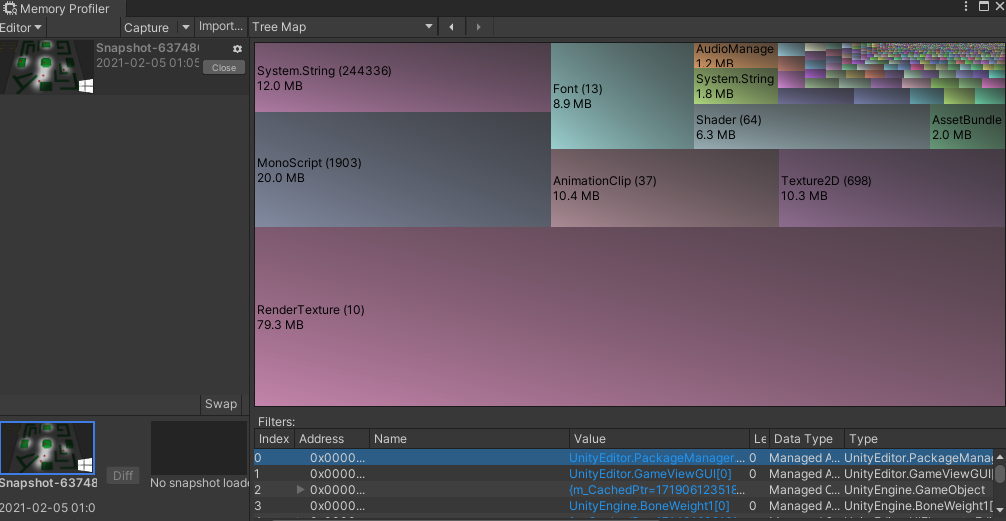Sort by the Name column header
The image size is (1006, 521).
469,439
